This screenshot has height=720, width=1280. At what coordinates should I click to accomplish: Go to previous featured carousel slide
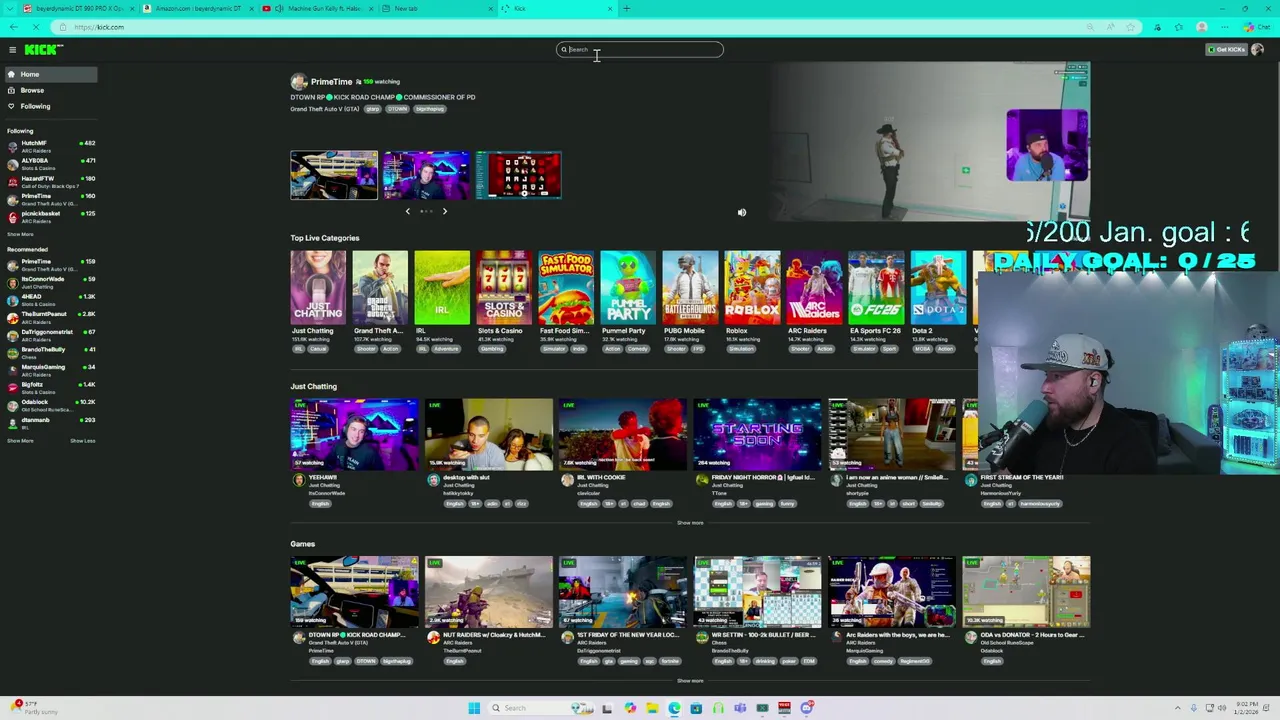point(407,211)
